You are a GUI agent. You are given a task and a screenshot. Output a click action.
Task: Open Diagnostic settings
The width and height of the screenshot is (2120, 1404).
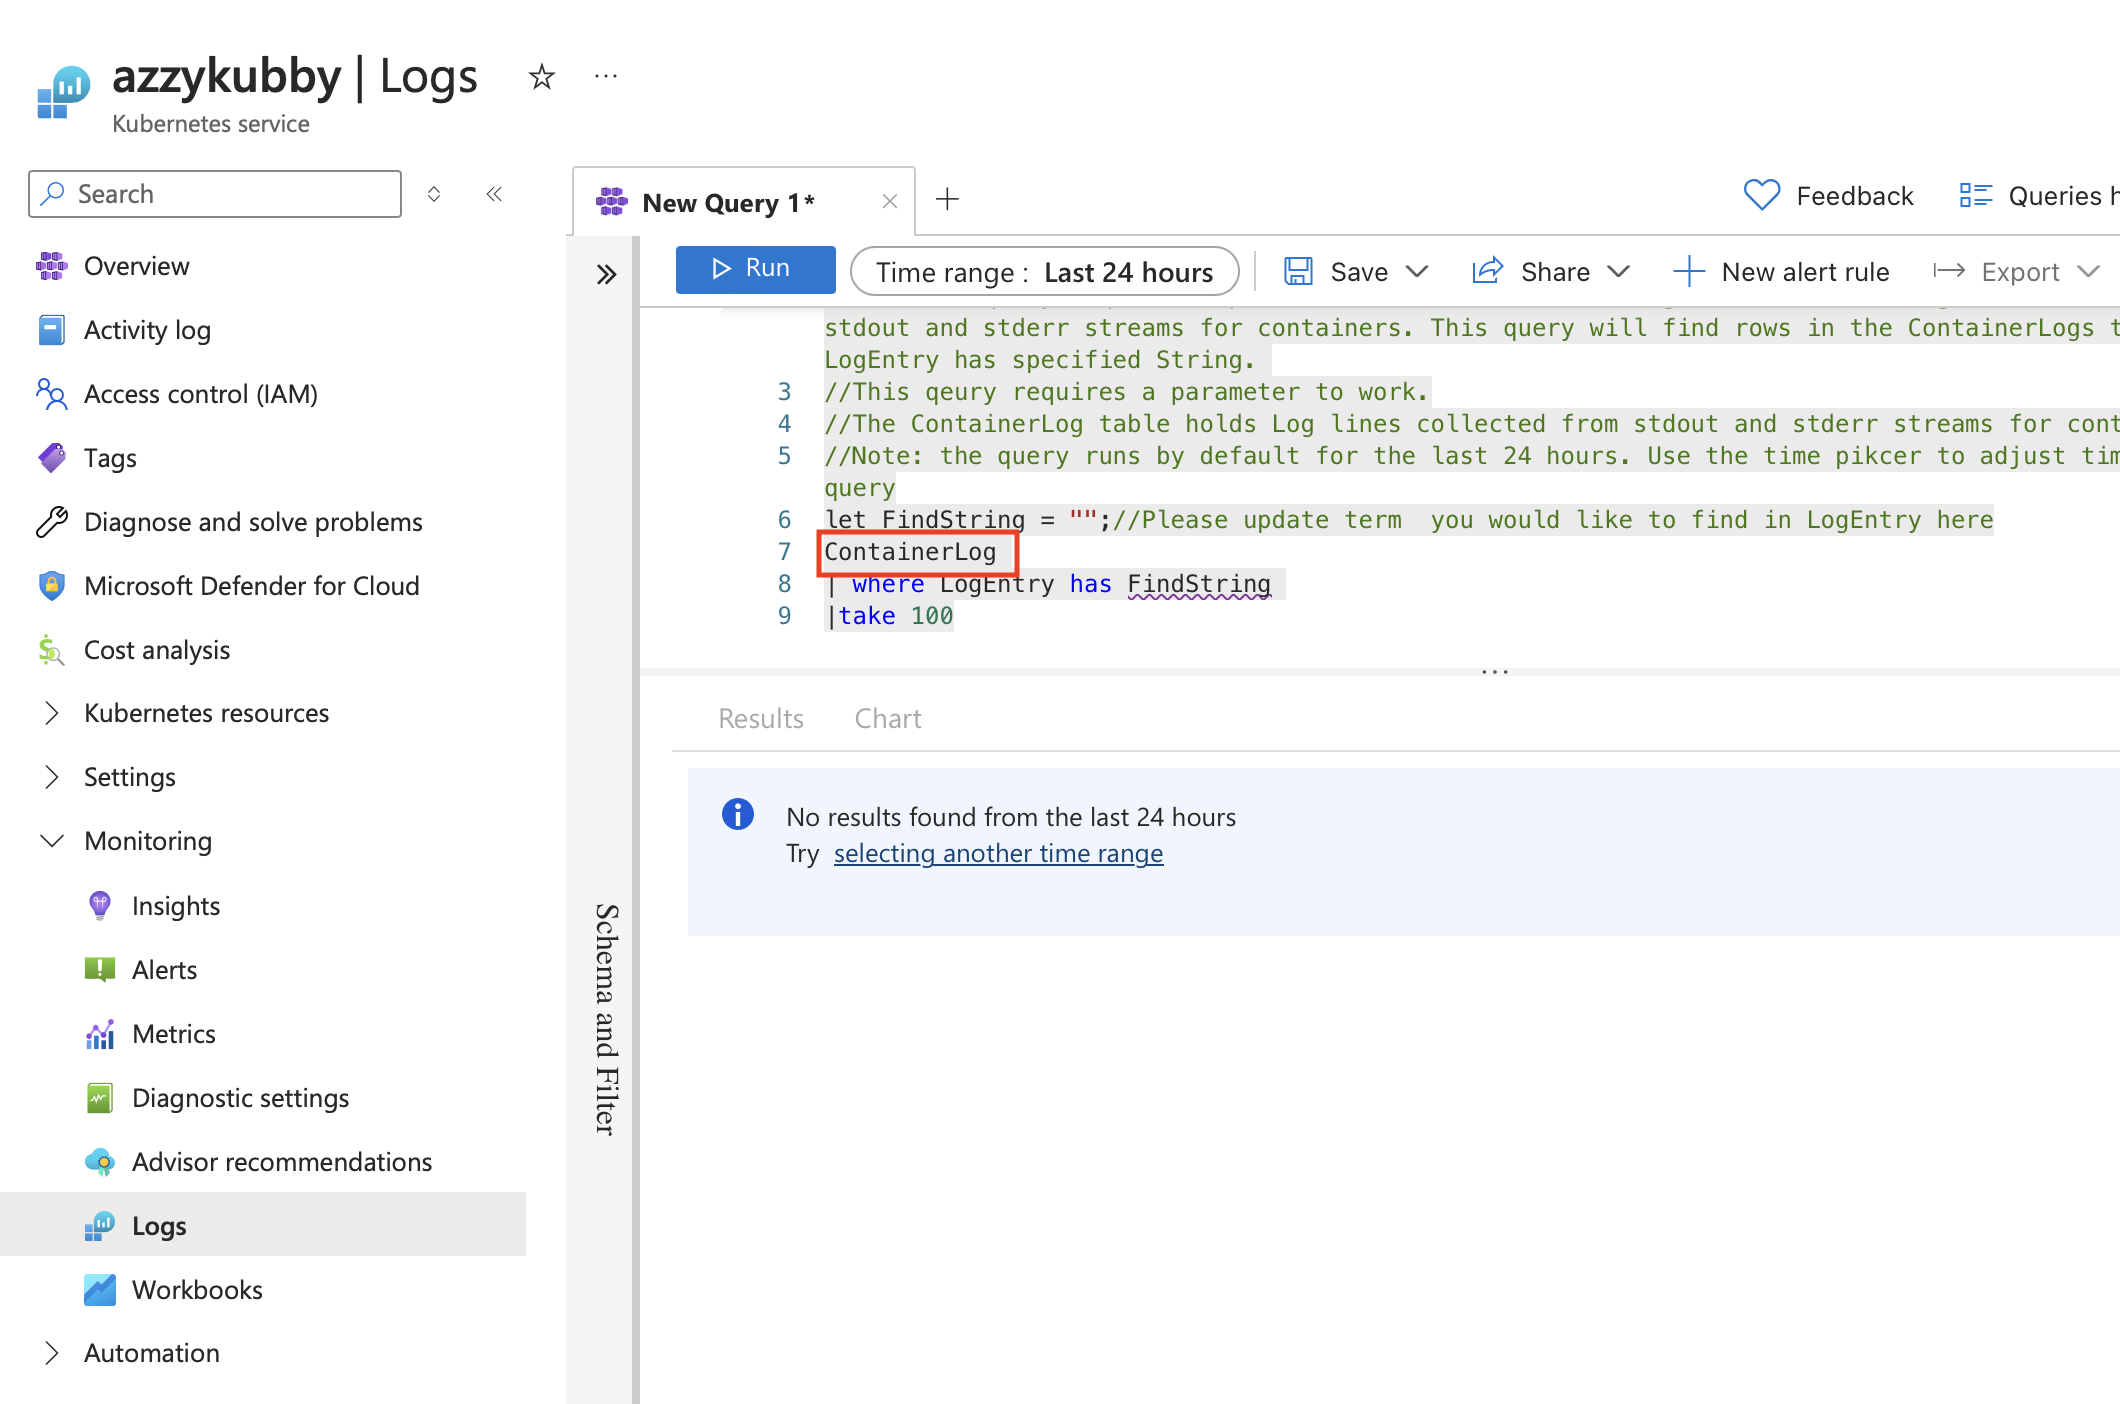[241, 1098]
